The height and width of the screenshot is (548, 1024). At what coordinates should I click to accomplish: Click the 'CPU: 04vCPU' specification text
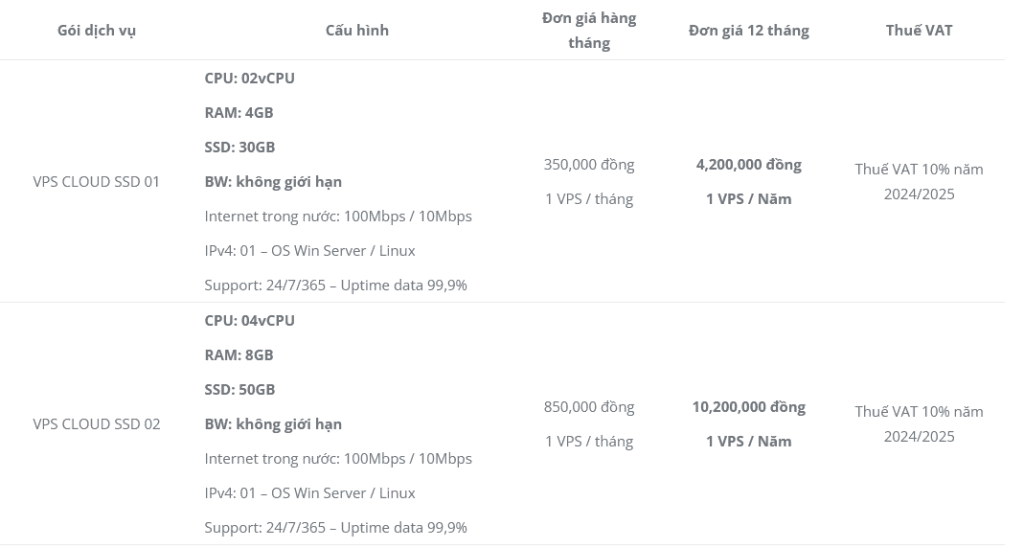click(249, 321)
